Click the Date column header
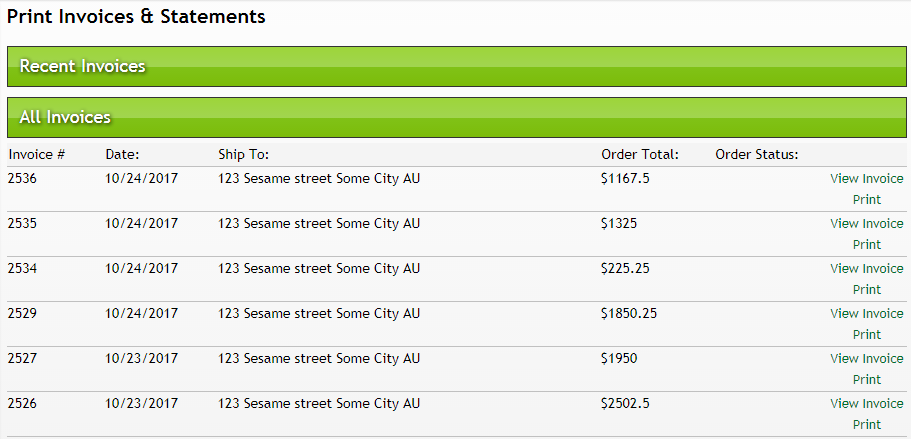The height and width of the screenshot is (439, 911). coord(122,154)
